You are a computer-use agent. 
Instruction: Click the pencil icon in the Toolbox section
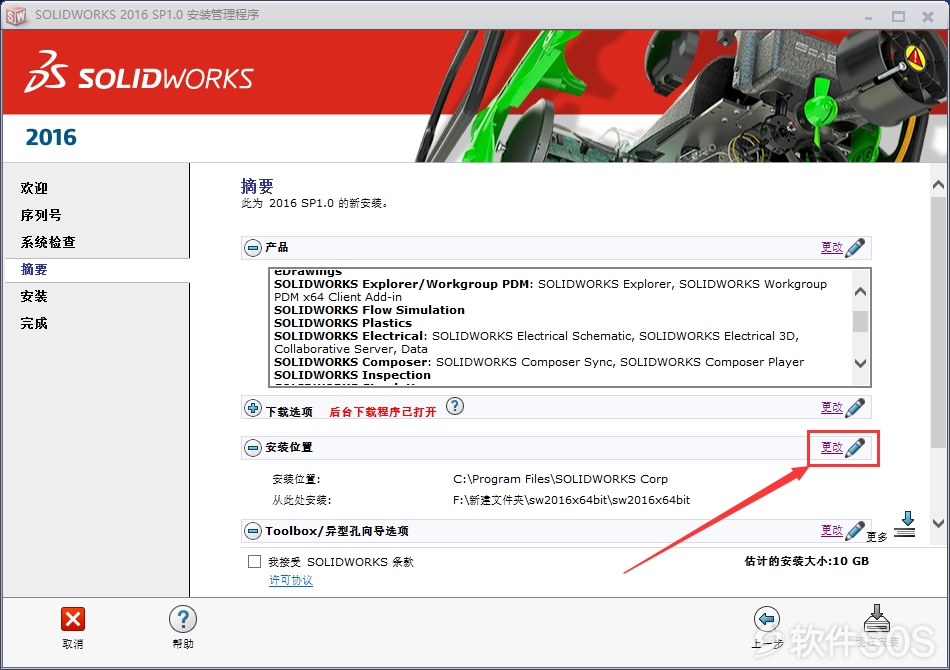point(855,531)
